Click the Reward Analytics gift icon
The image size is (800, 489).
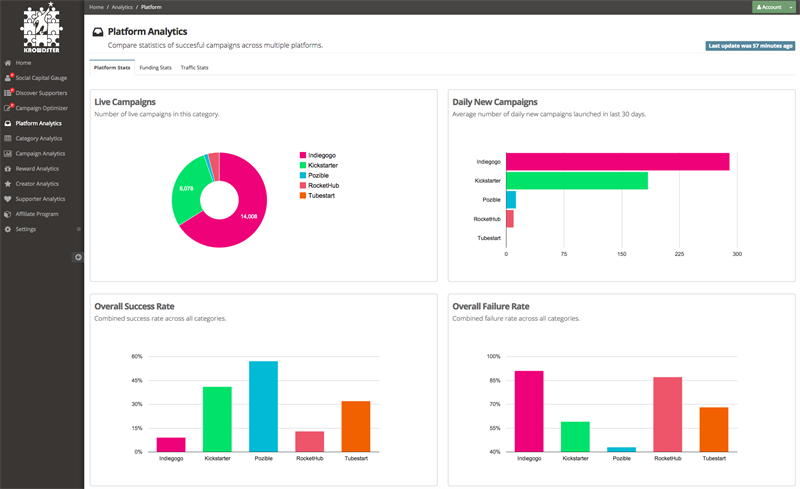click(8, 169)
